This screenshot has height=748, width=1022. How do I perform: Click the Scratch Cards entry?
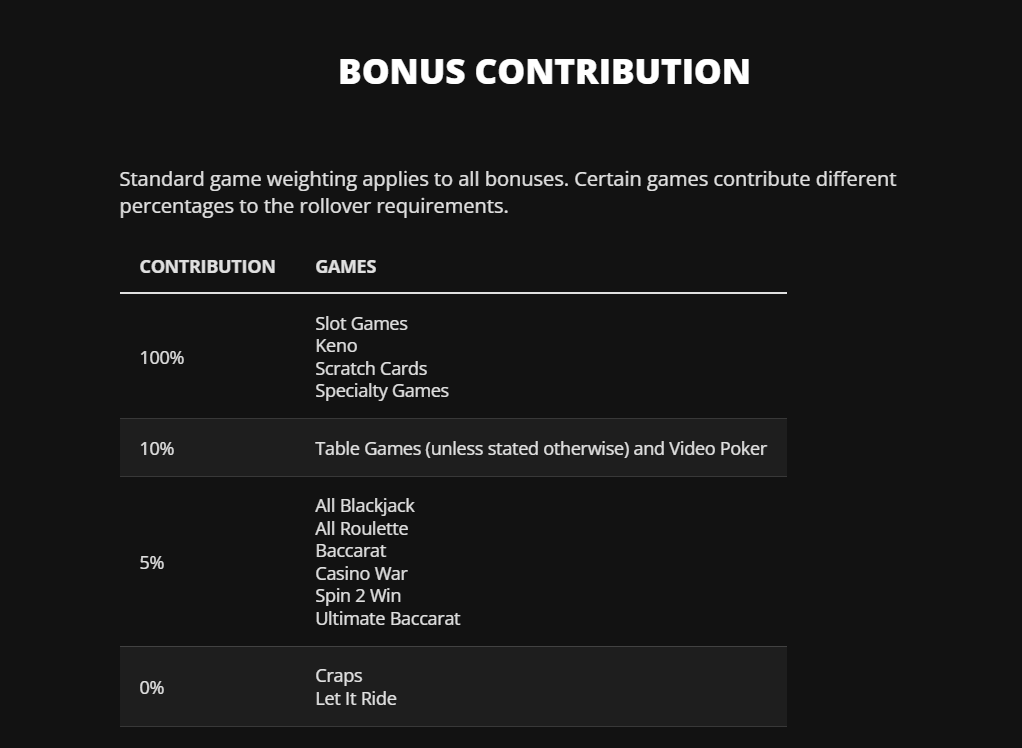click(x=371, y=369)
